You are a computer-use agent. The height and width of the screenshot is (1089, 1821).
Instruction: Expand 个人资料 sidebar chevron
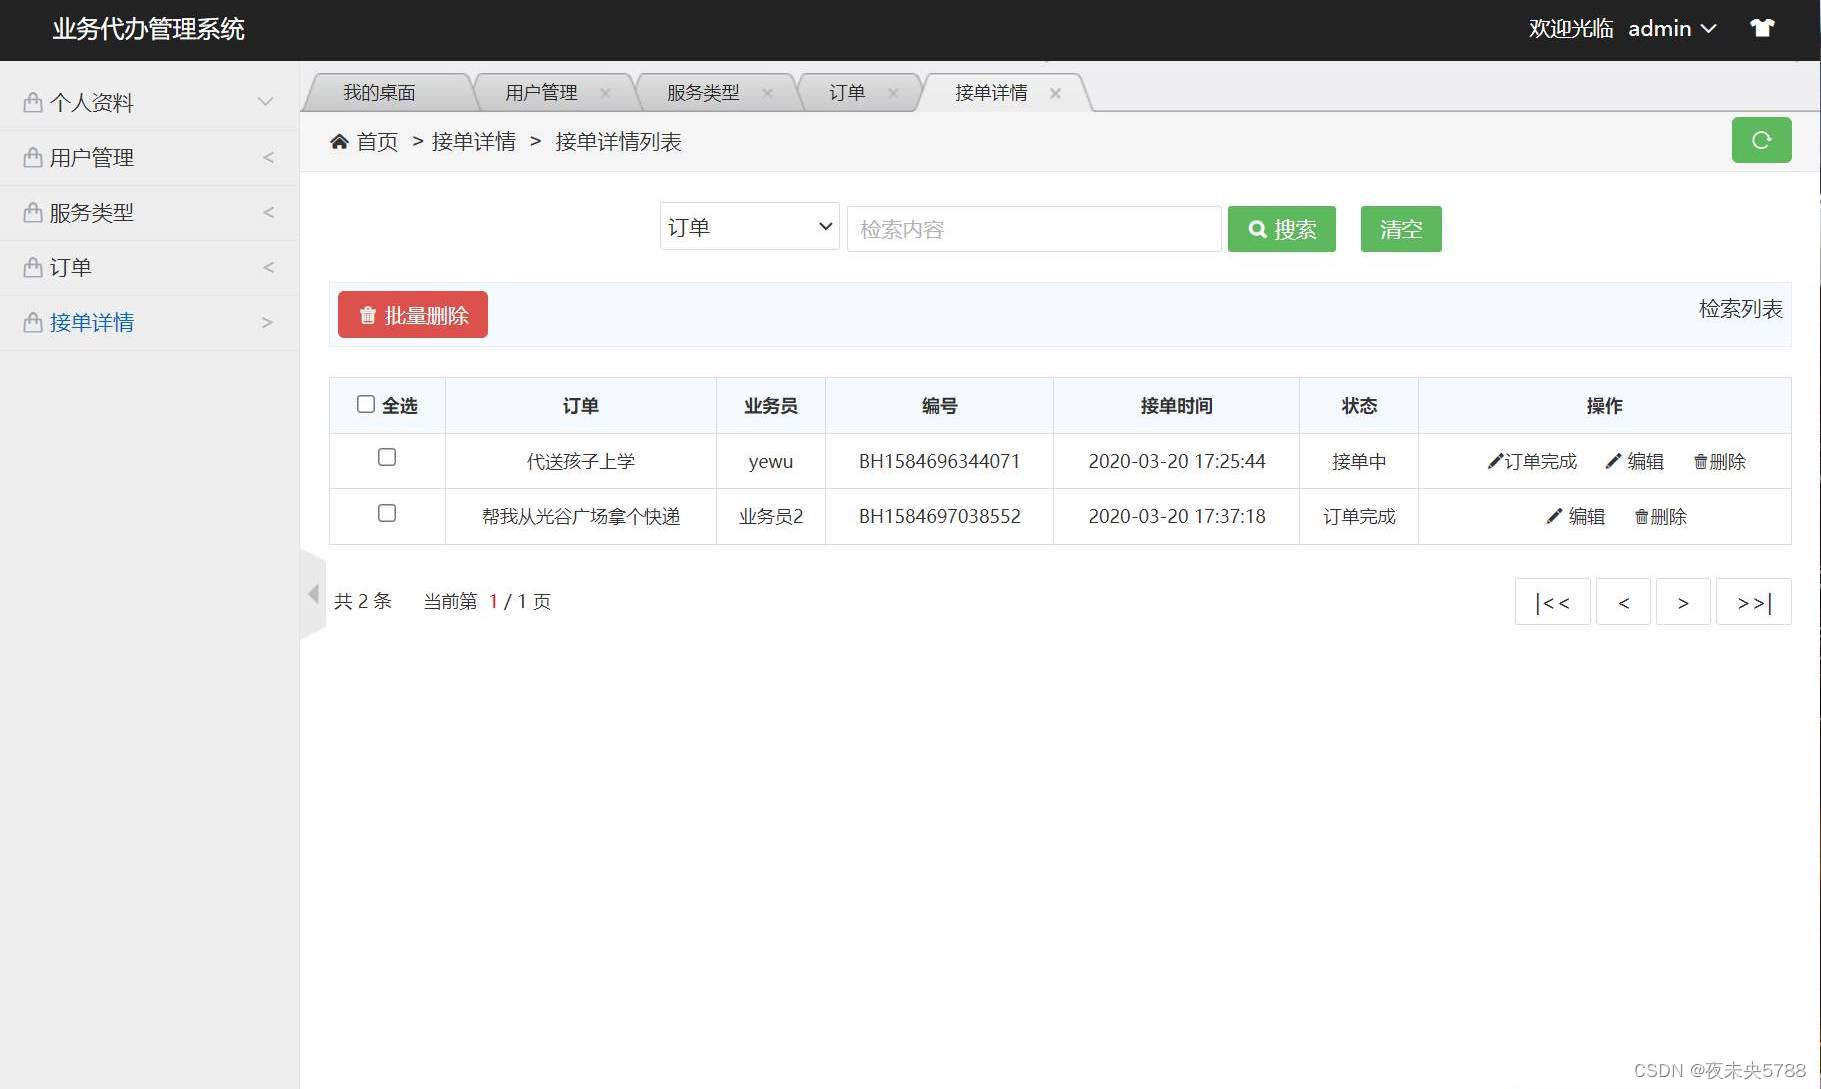click(265, 102)
